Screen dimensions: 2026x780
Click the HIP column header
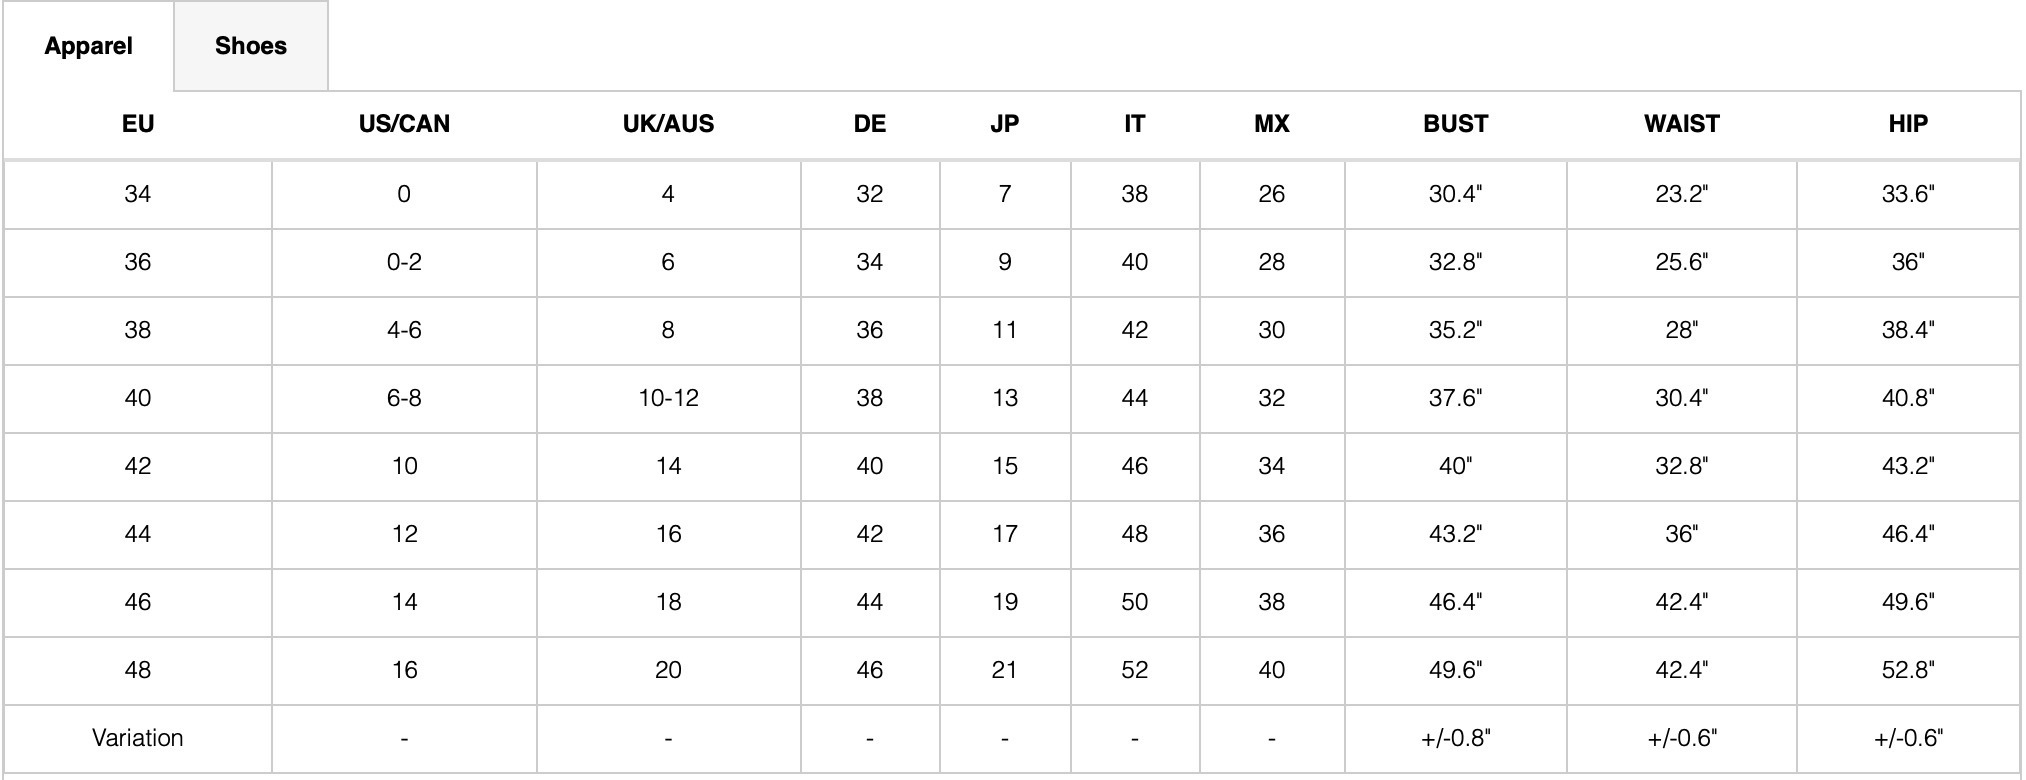click(x=1907, y=124)
